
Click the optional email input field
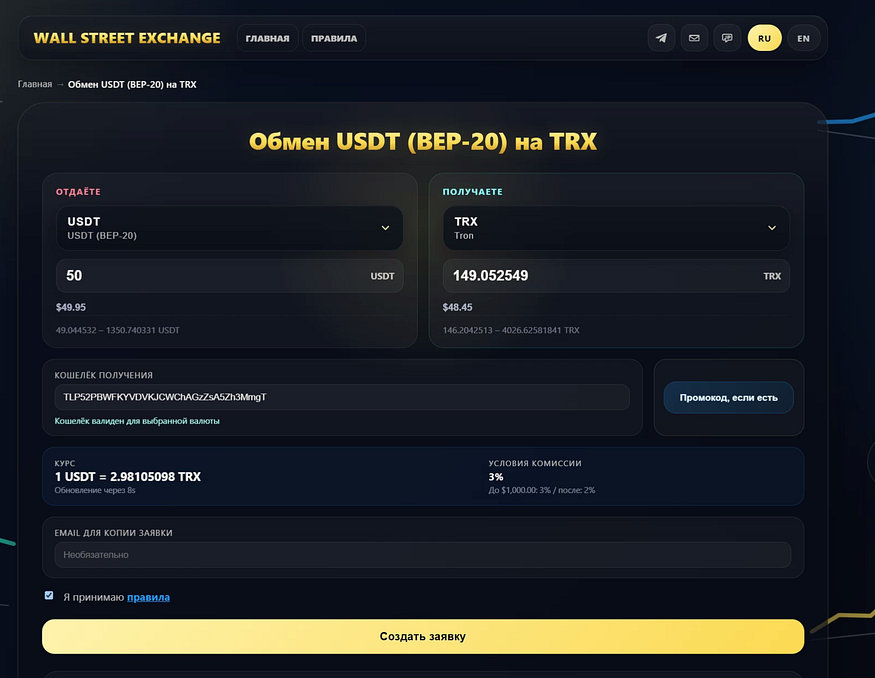[x=423, y=555]
